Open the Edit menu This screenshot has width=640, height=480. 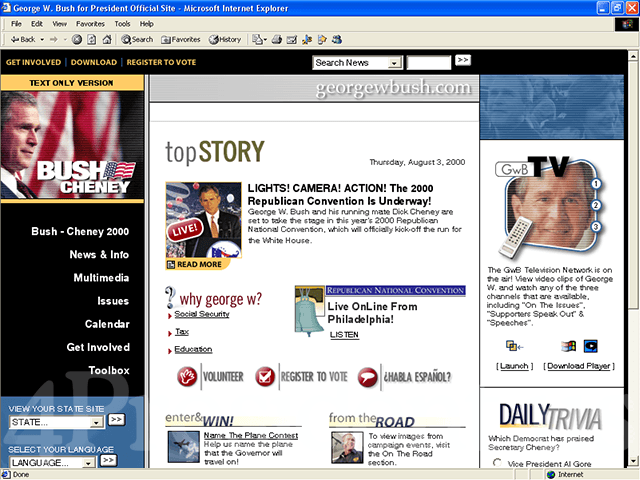(x=37, y=24)
